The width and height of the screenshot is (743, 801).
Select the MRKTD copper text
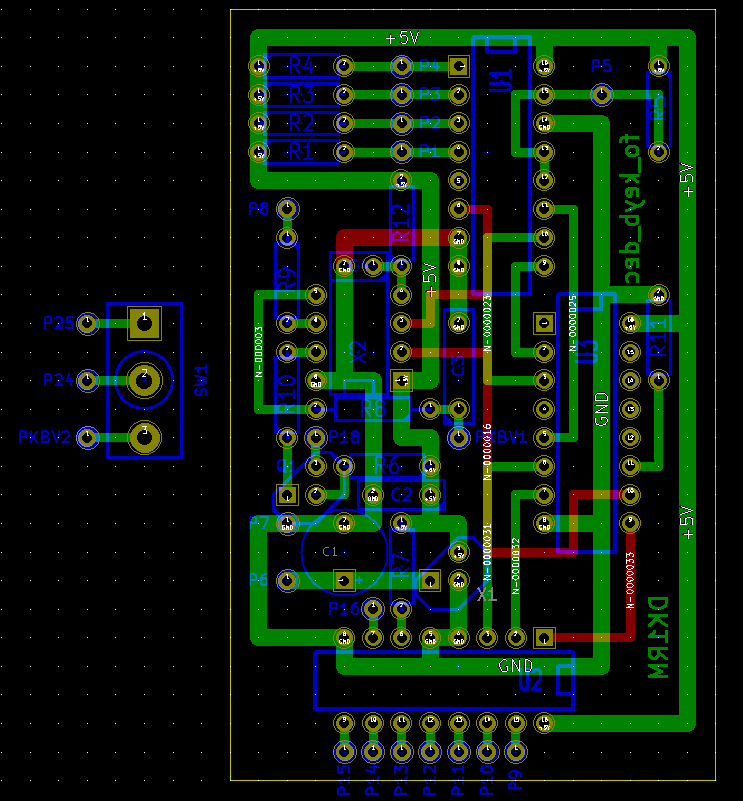657,638
